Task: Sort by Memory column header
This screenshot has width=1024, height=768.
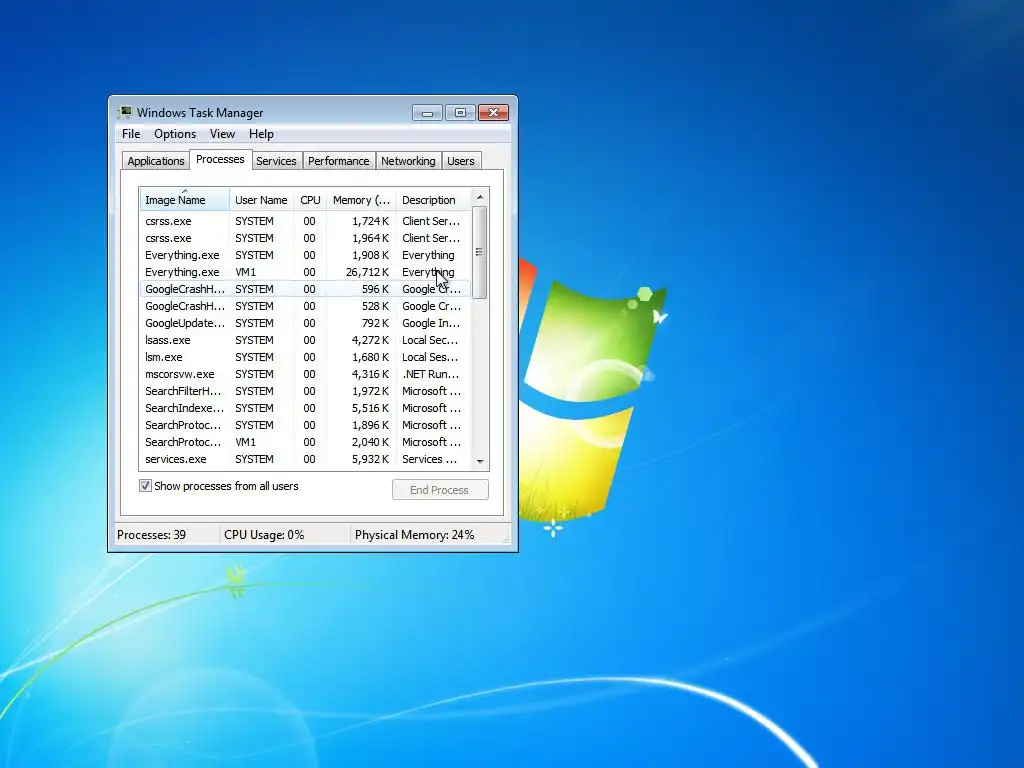Action: click(361, 200)
